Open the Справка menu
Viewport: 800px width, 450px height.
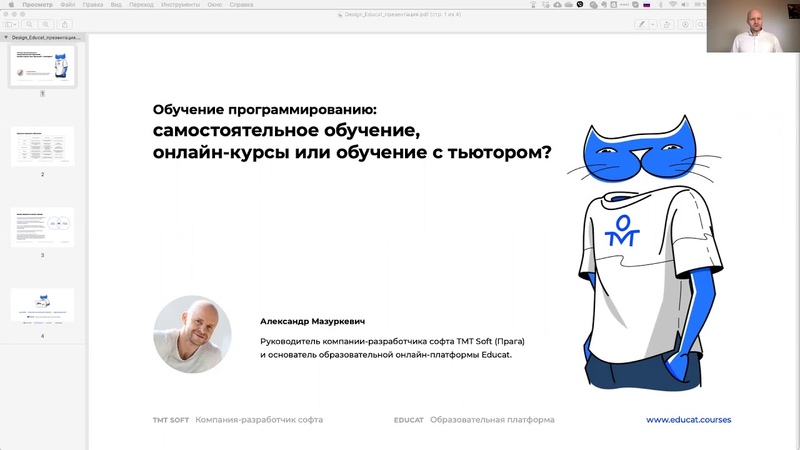[241, 5]
